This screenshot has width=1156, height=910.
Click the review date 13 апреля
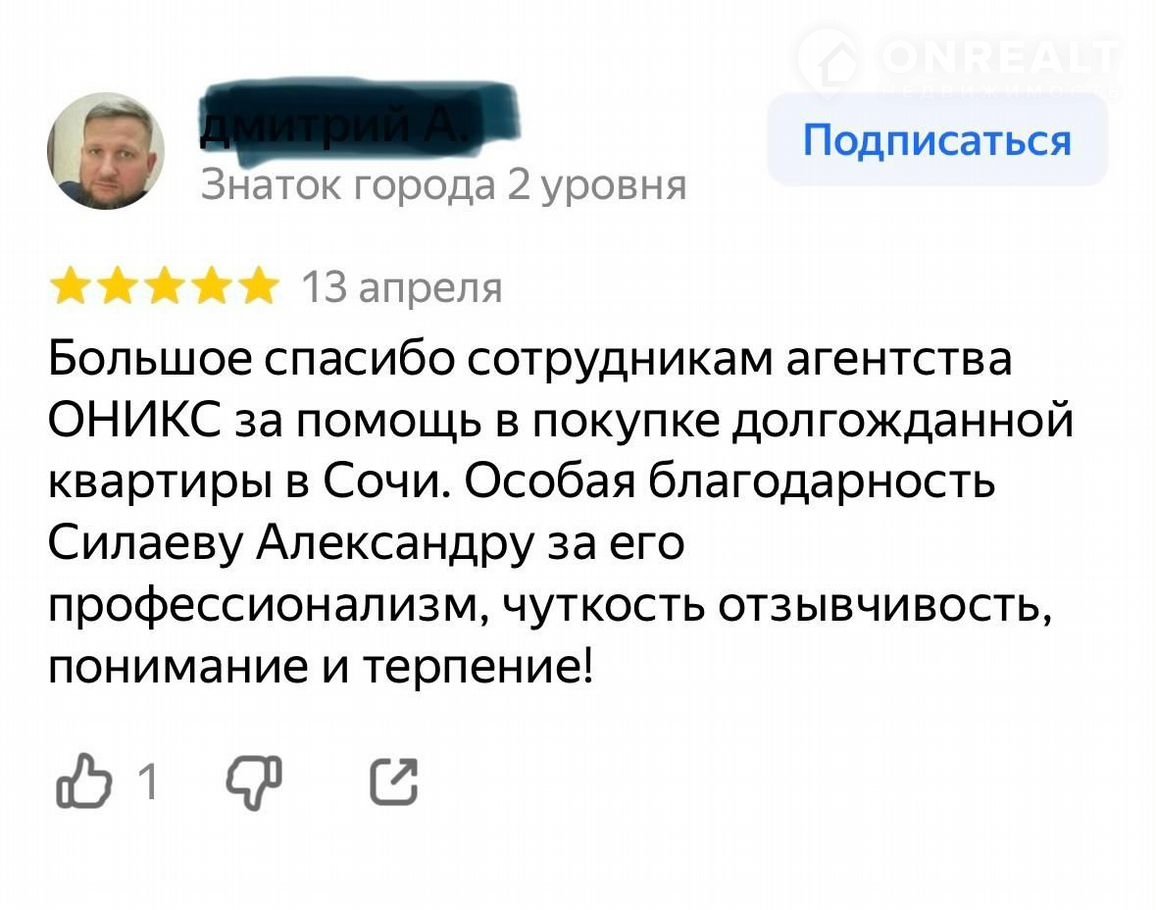point(401,288)
